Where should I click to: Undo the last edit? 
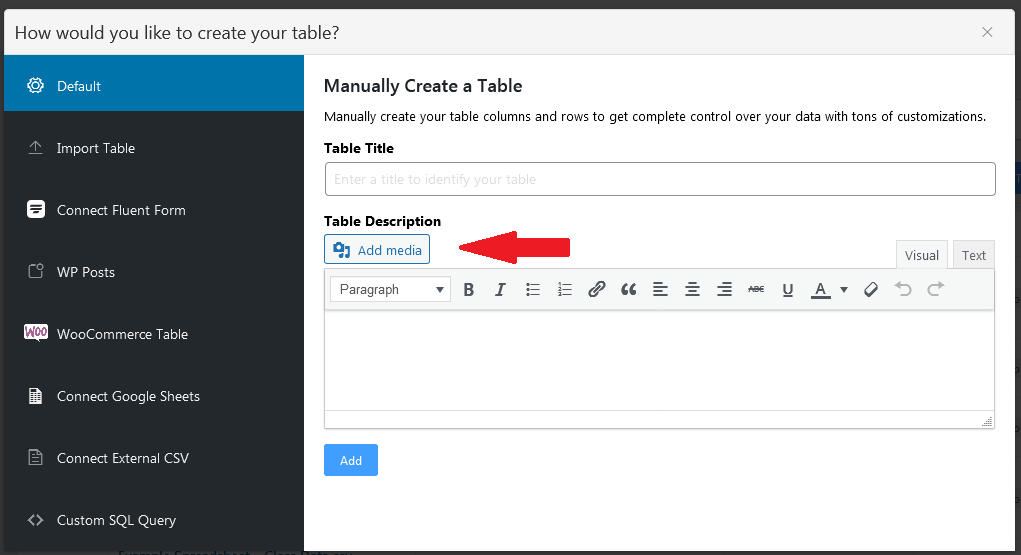pyautogui.click(x=903, y=289)
